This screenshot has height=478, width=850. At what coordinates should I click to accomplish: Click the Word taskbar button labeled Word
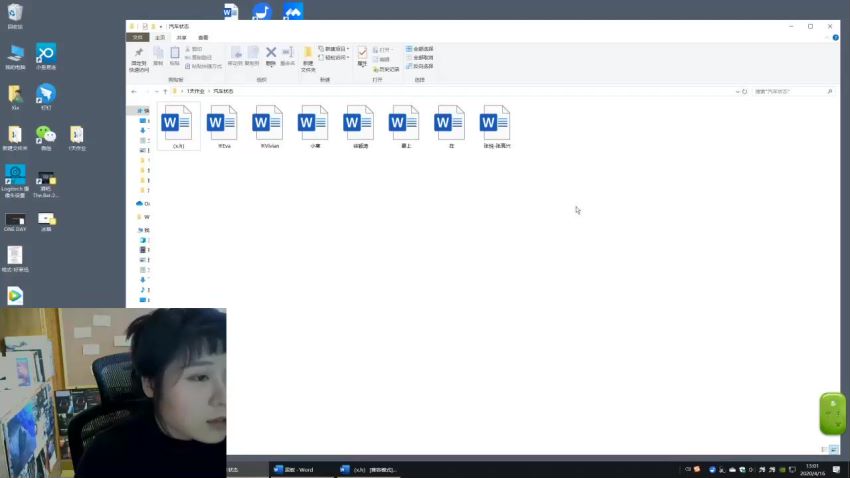[301, 470]
